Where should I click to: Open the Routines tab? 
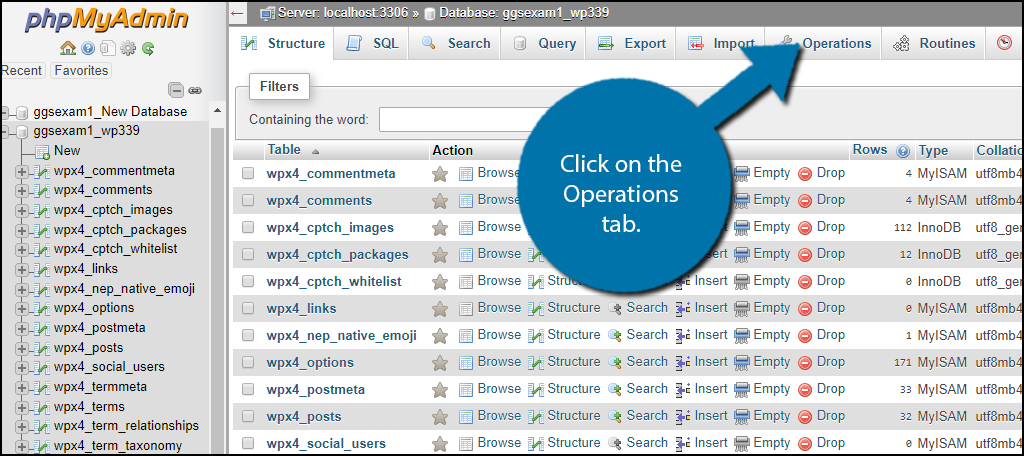[933, 44]
